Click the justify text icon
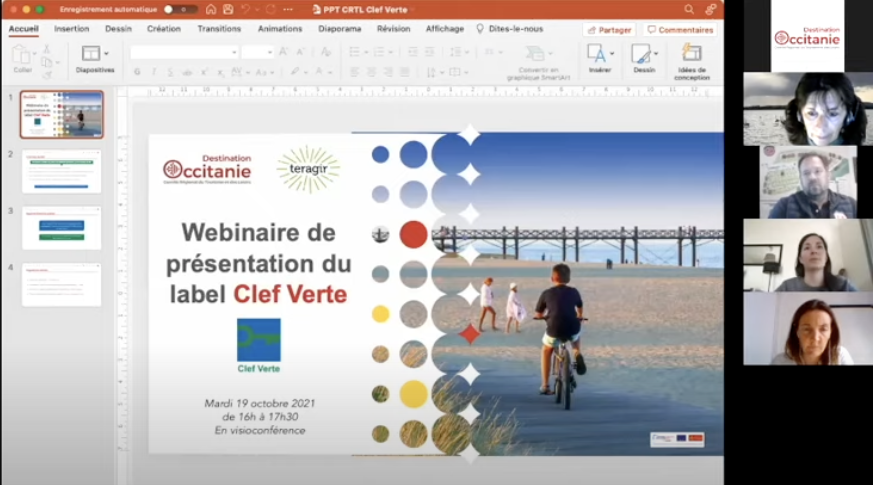873x485 pixels. pyautogui.click(x=404, y=72)
